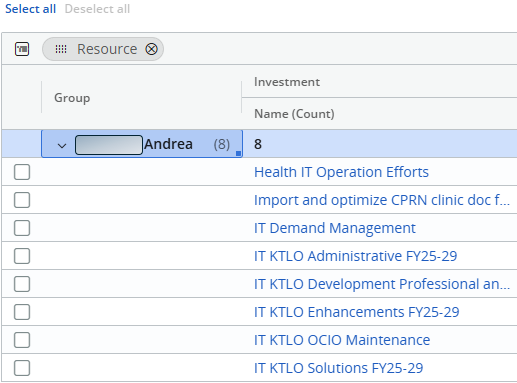517x383 pixels.
Task: Tick the IT Demand Management checkbox
Action: coord(22,228)
